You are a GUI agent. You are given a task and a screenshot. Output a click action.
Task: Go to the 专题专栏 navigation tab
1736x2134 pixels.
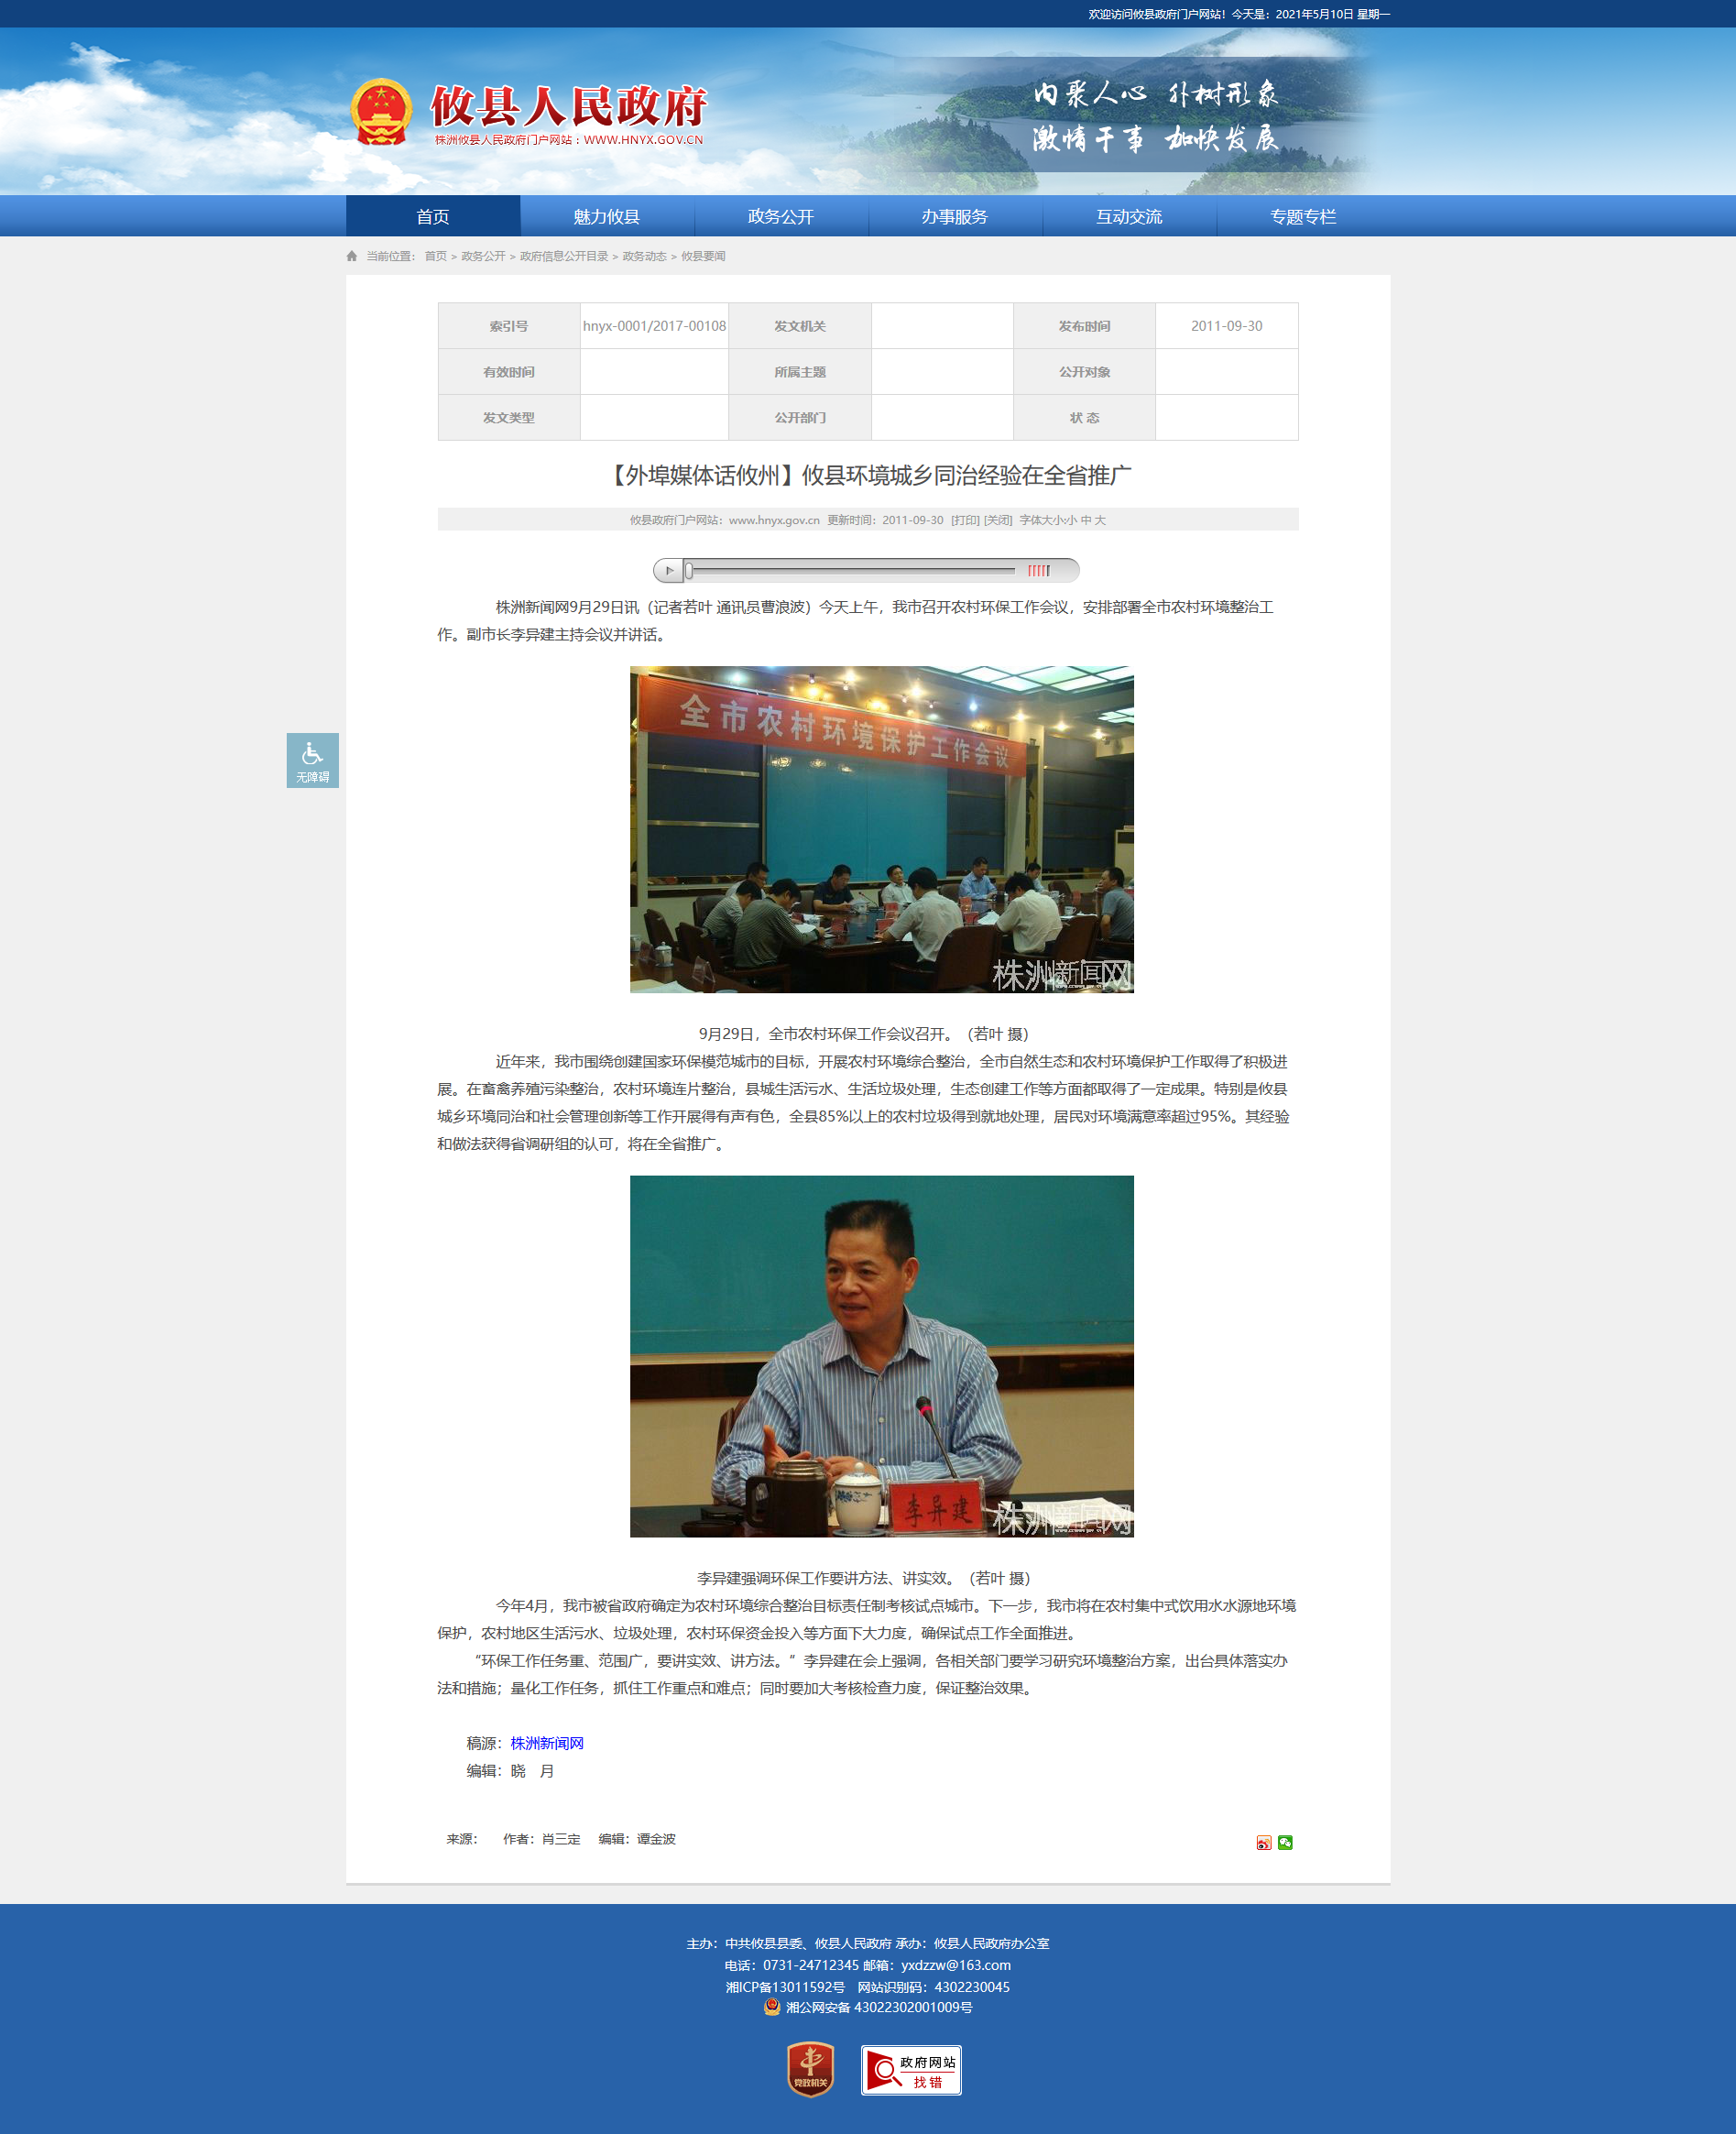point(1303,216)
